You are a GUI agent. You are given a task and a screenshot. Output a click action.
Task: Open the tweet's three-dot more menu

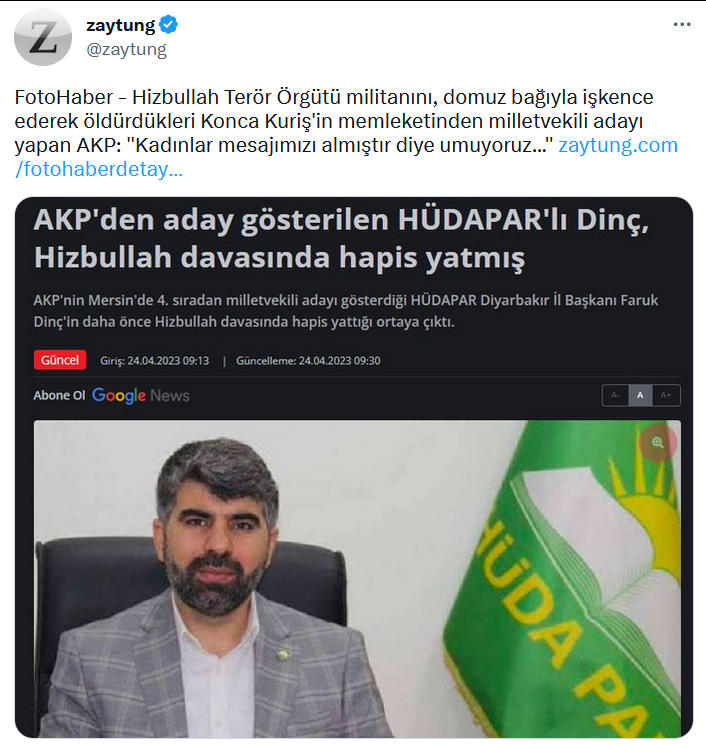[682, 25]
